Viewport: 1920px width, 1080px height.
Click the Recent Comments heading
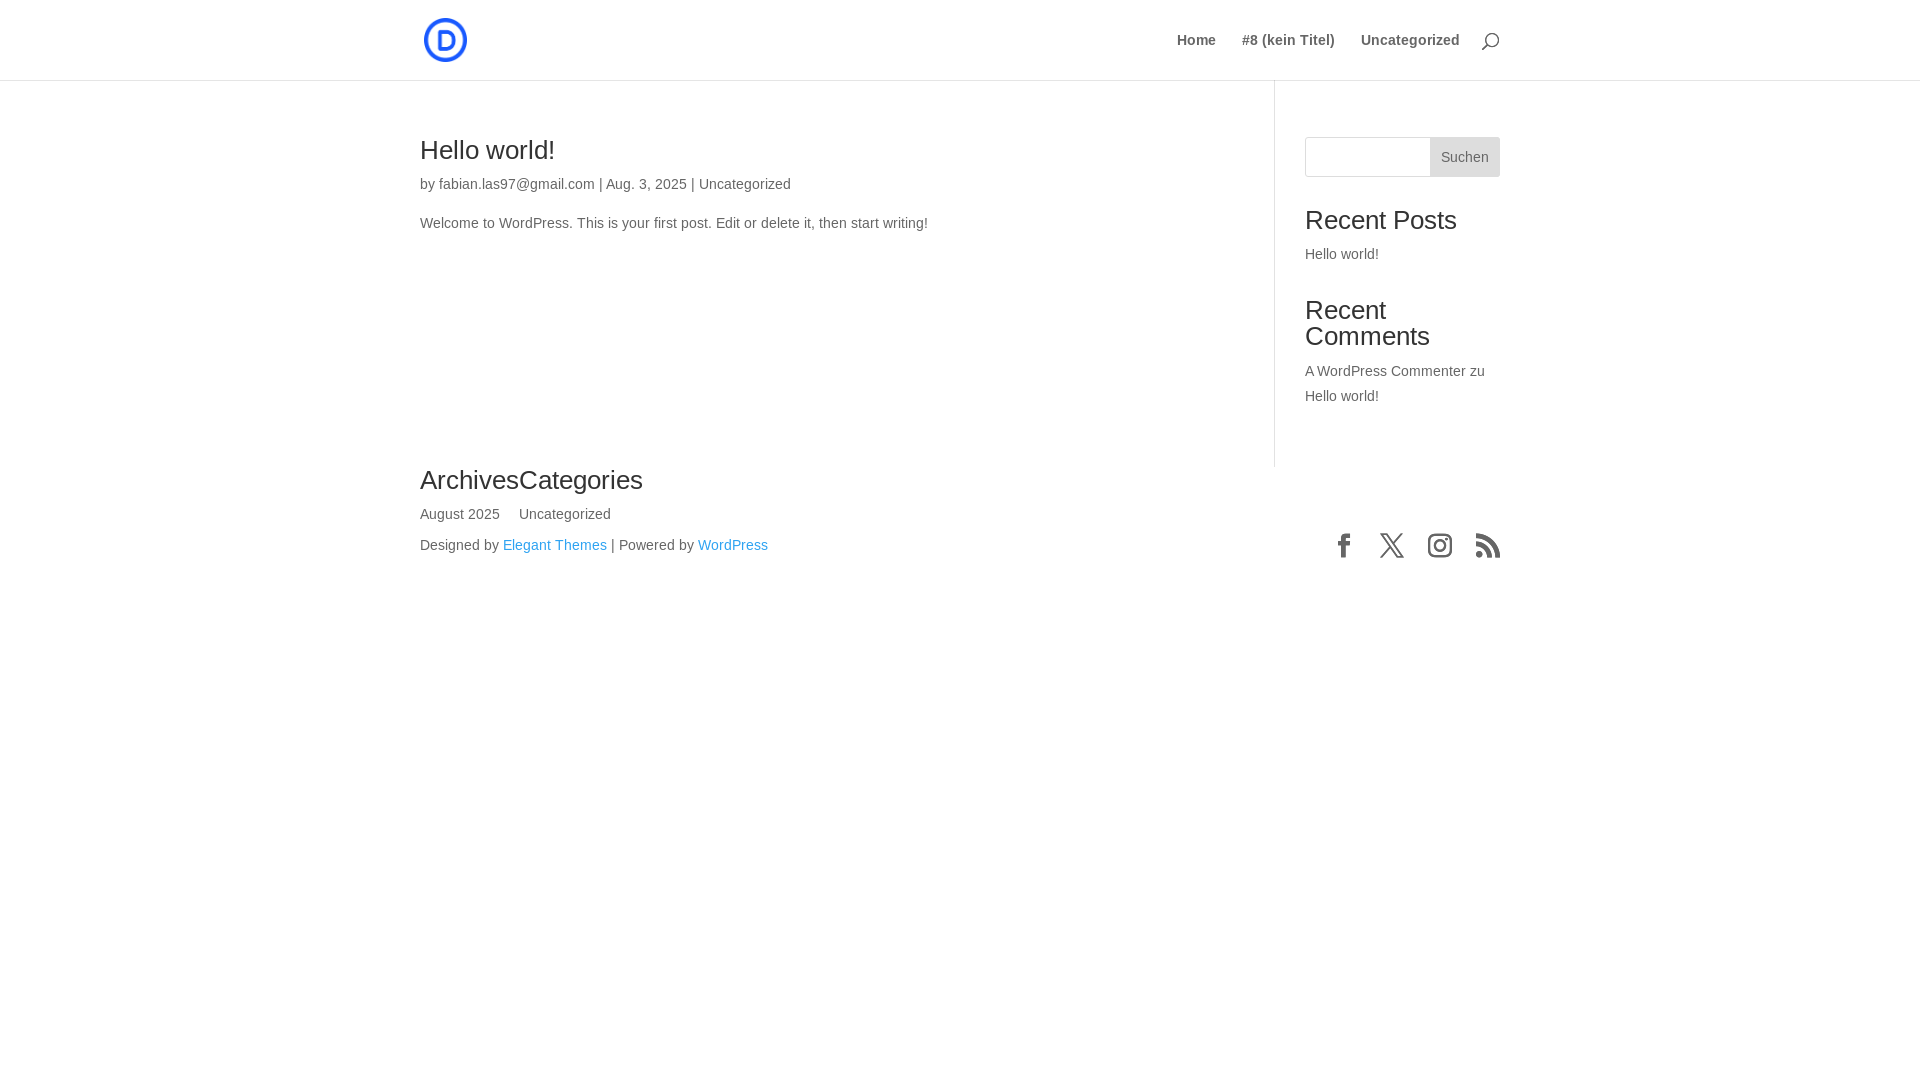coord(1367,323)
